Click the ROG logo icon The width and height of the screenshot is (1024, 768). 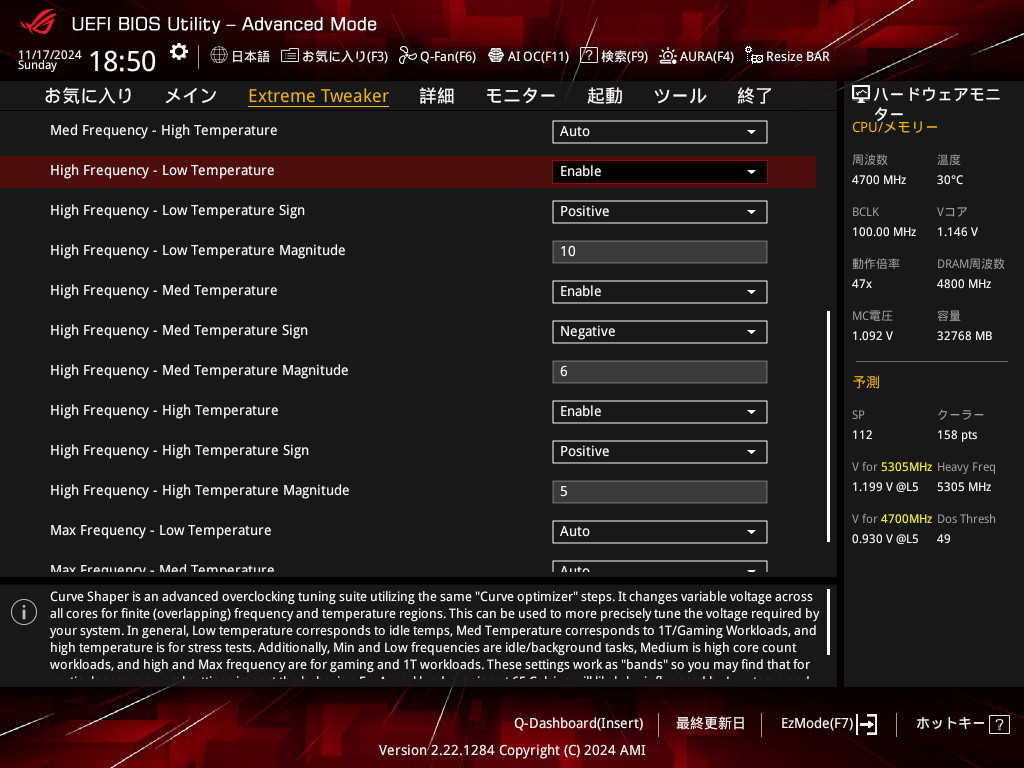37,22
